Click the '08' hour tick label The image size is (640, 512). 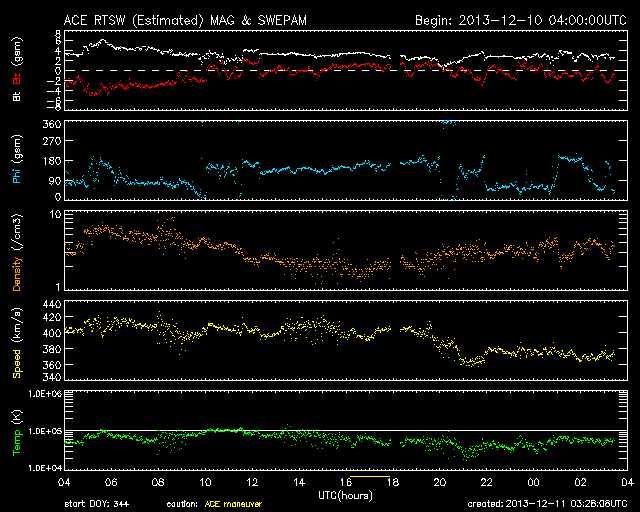(x=158, y=483)
